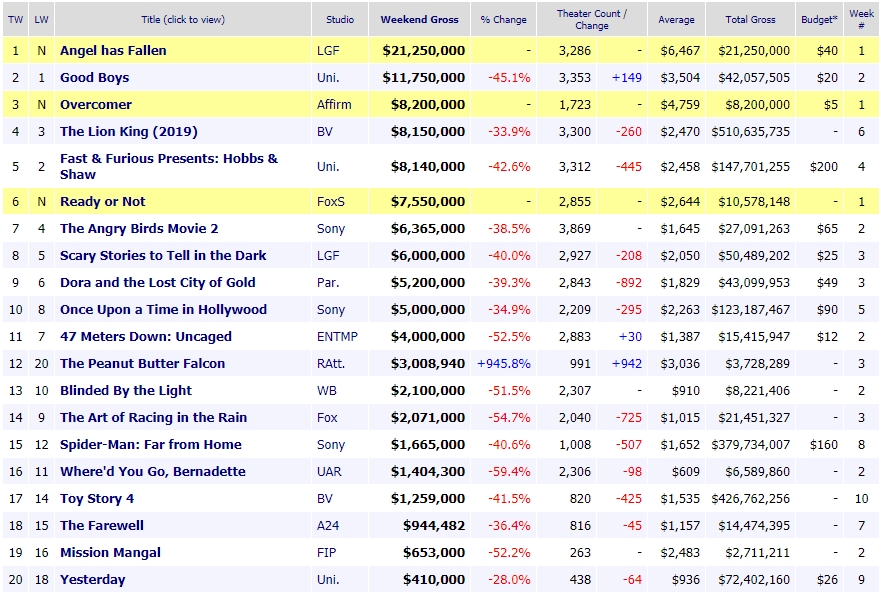Select the $160 budget value

824,444
